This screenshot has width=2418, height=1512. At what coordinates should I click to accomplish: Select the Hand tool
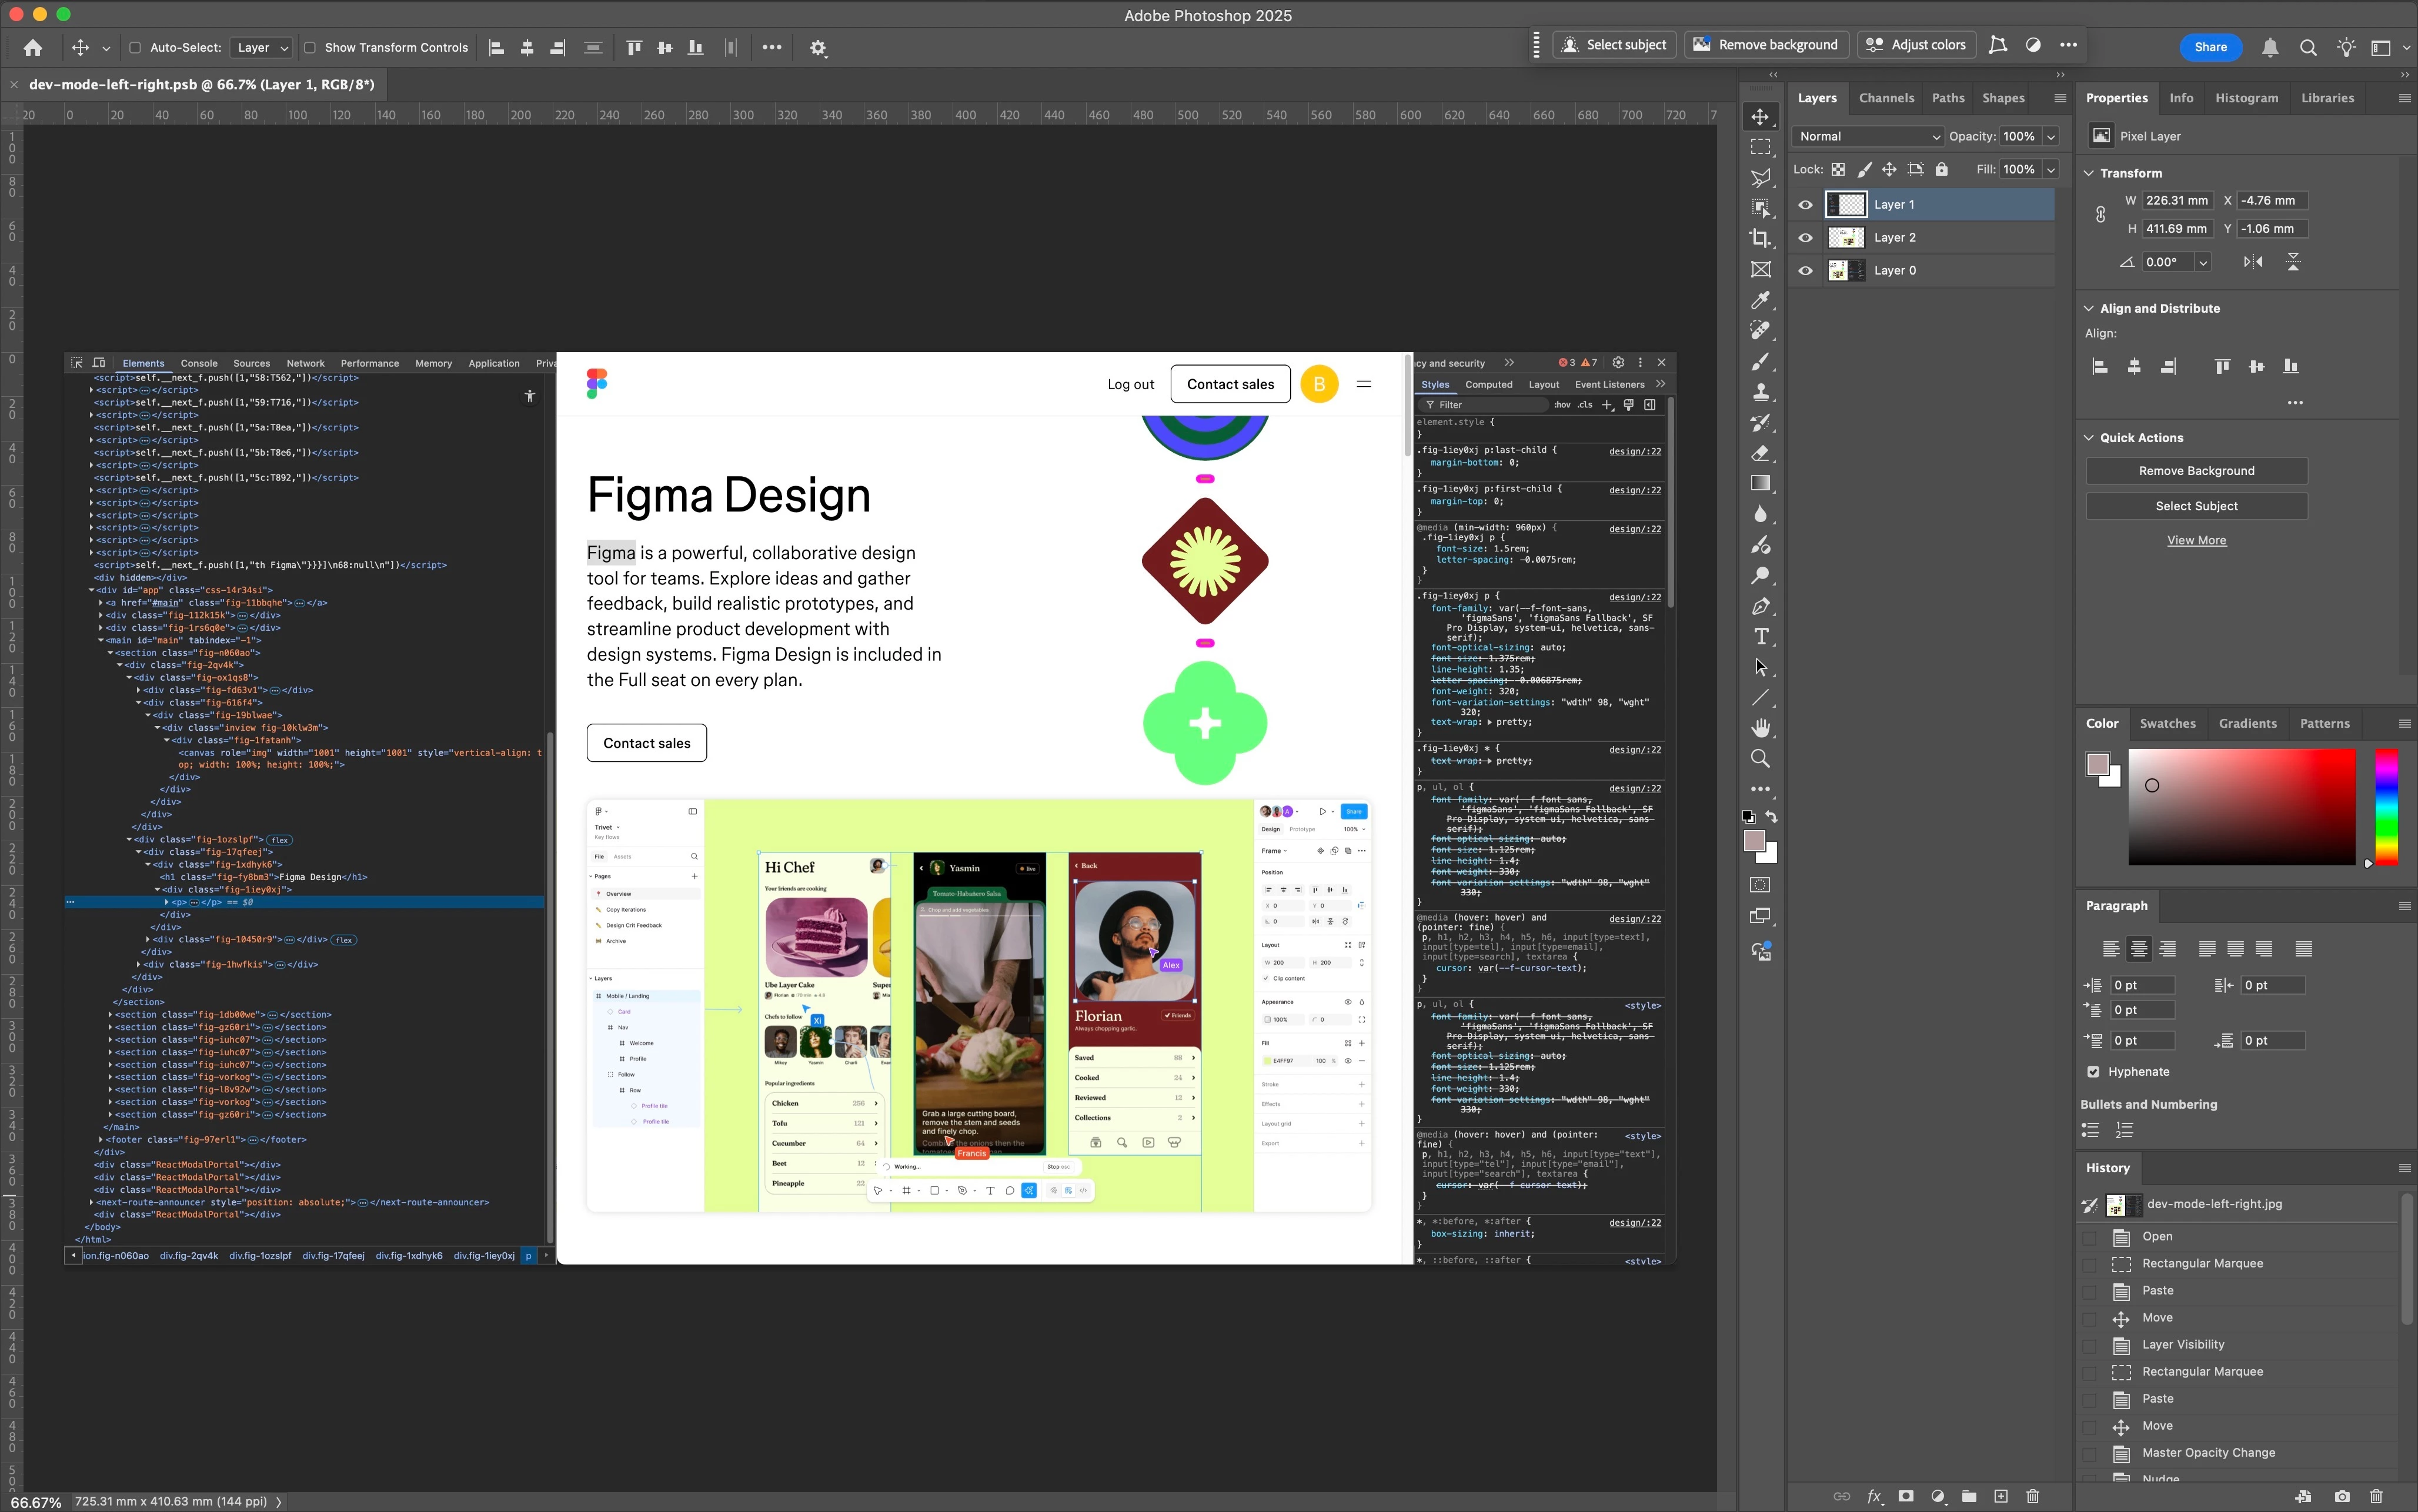tap(1760, 728)
